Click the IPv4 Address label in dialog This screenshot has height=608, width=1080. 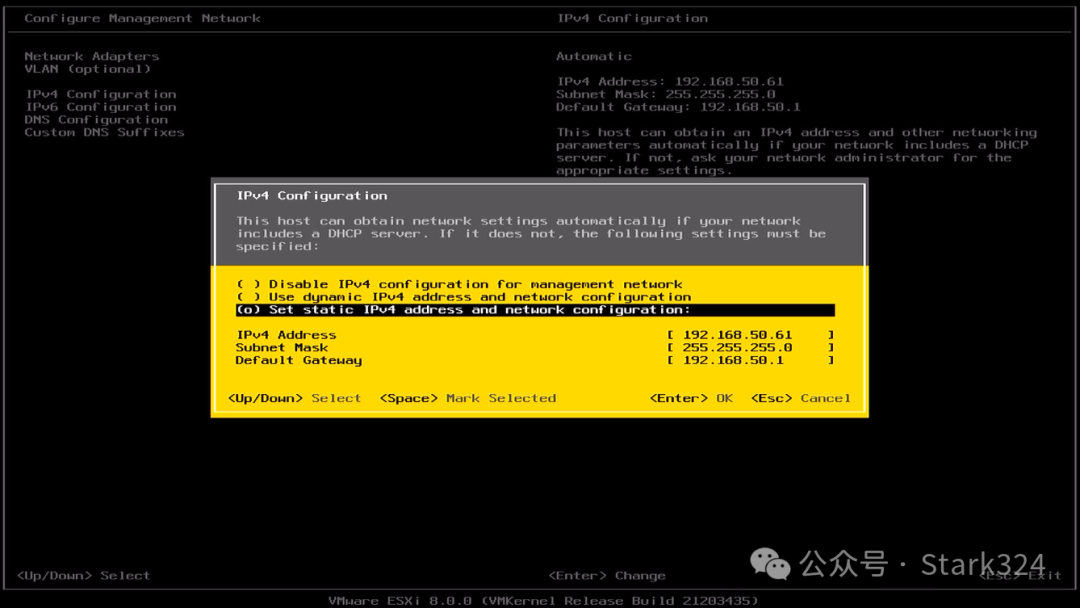pyautogui.click(x=287, y=335)
